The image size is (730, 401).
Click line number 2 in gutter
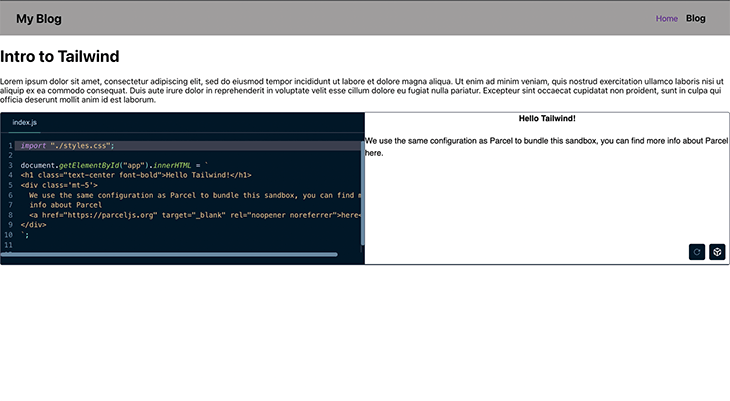point(10,155)
